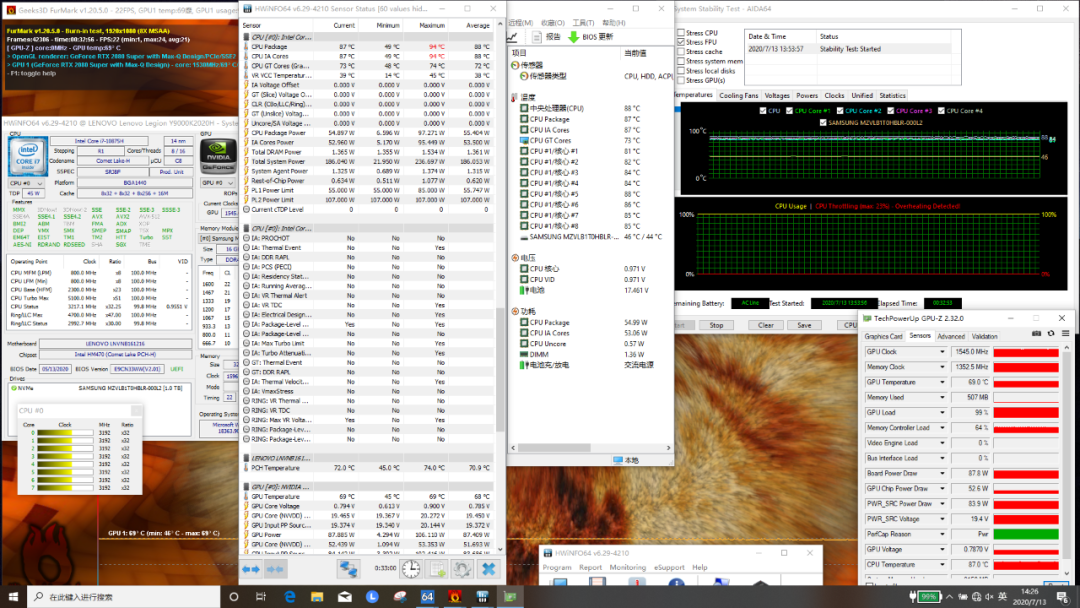Click Stop button in stability test

[716, 325]
